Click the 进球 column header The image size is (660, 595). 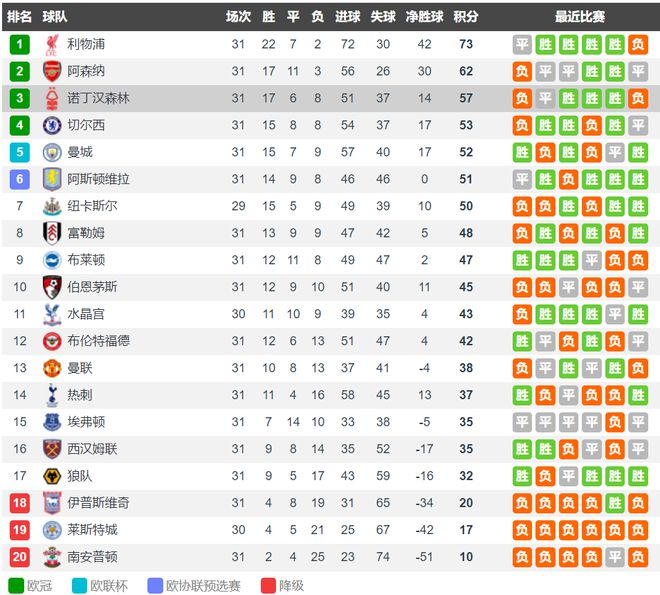[348, 16]
